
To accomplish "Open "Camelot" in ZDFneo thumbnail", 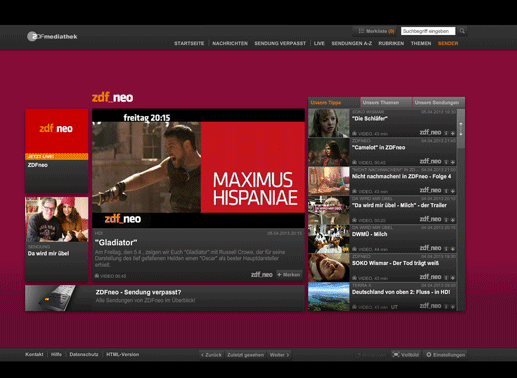I will coord(329,152).
